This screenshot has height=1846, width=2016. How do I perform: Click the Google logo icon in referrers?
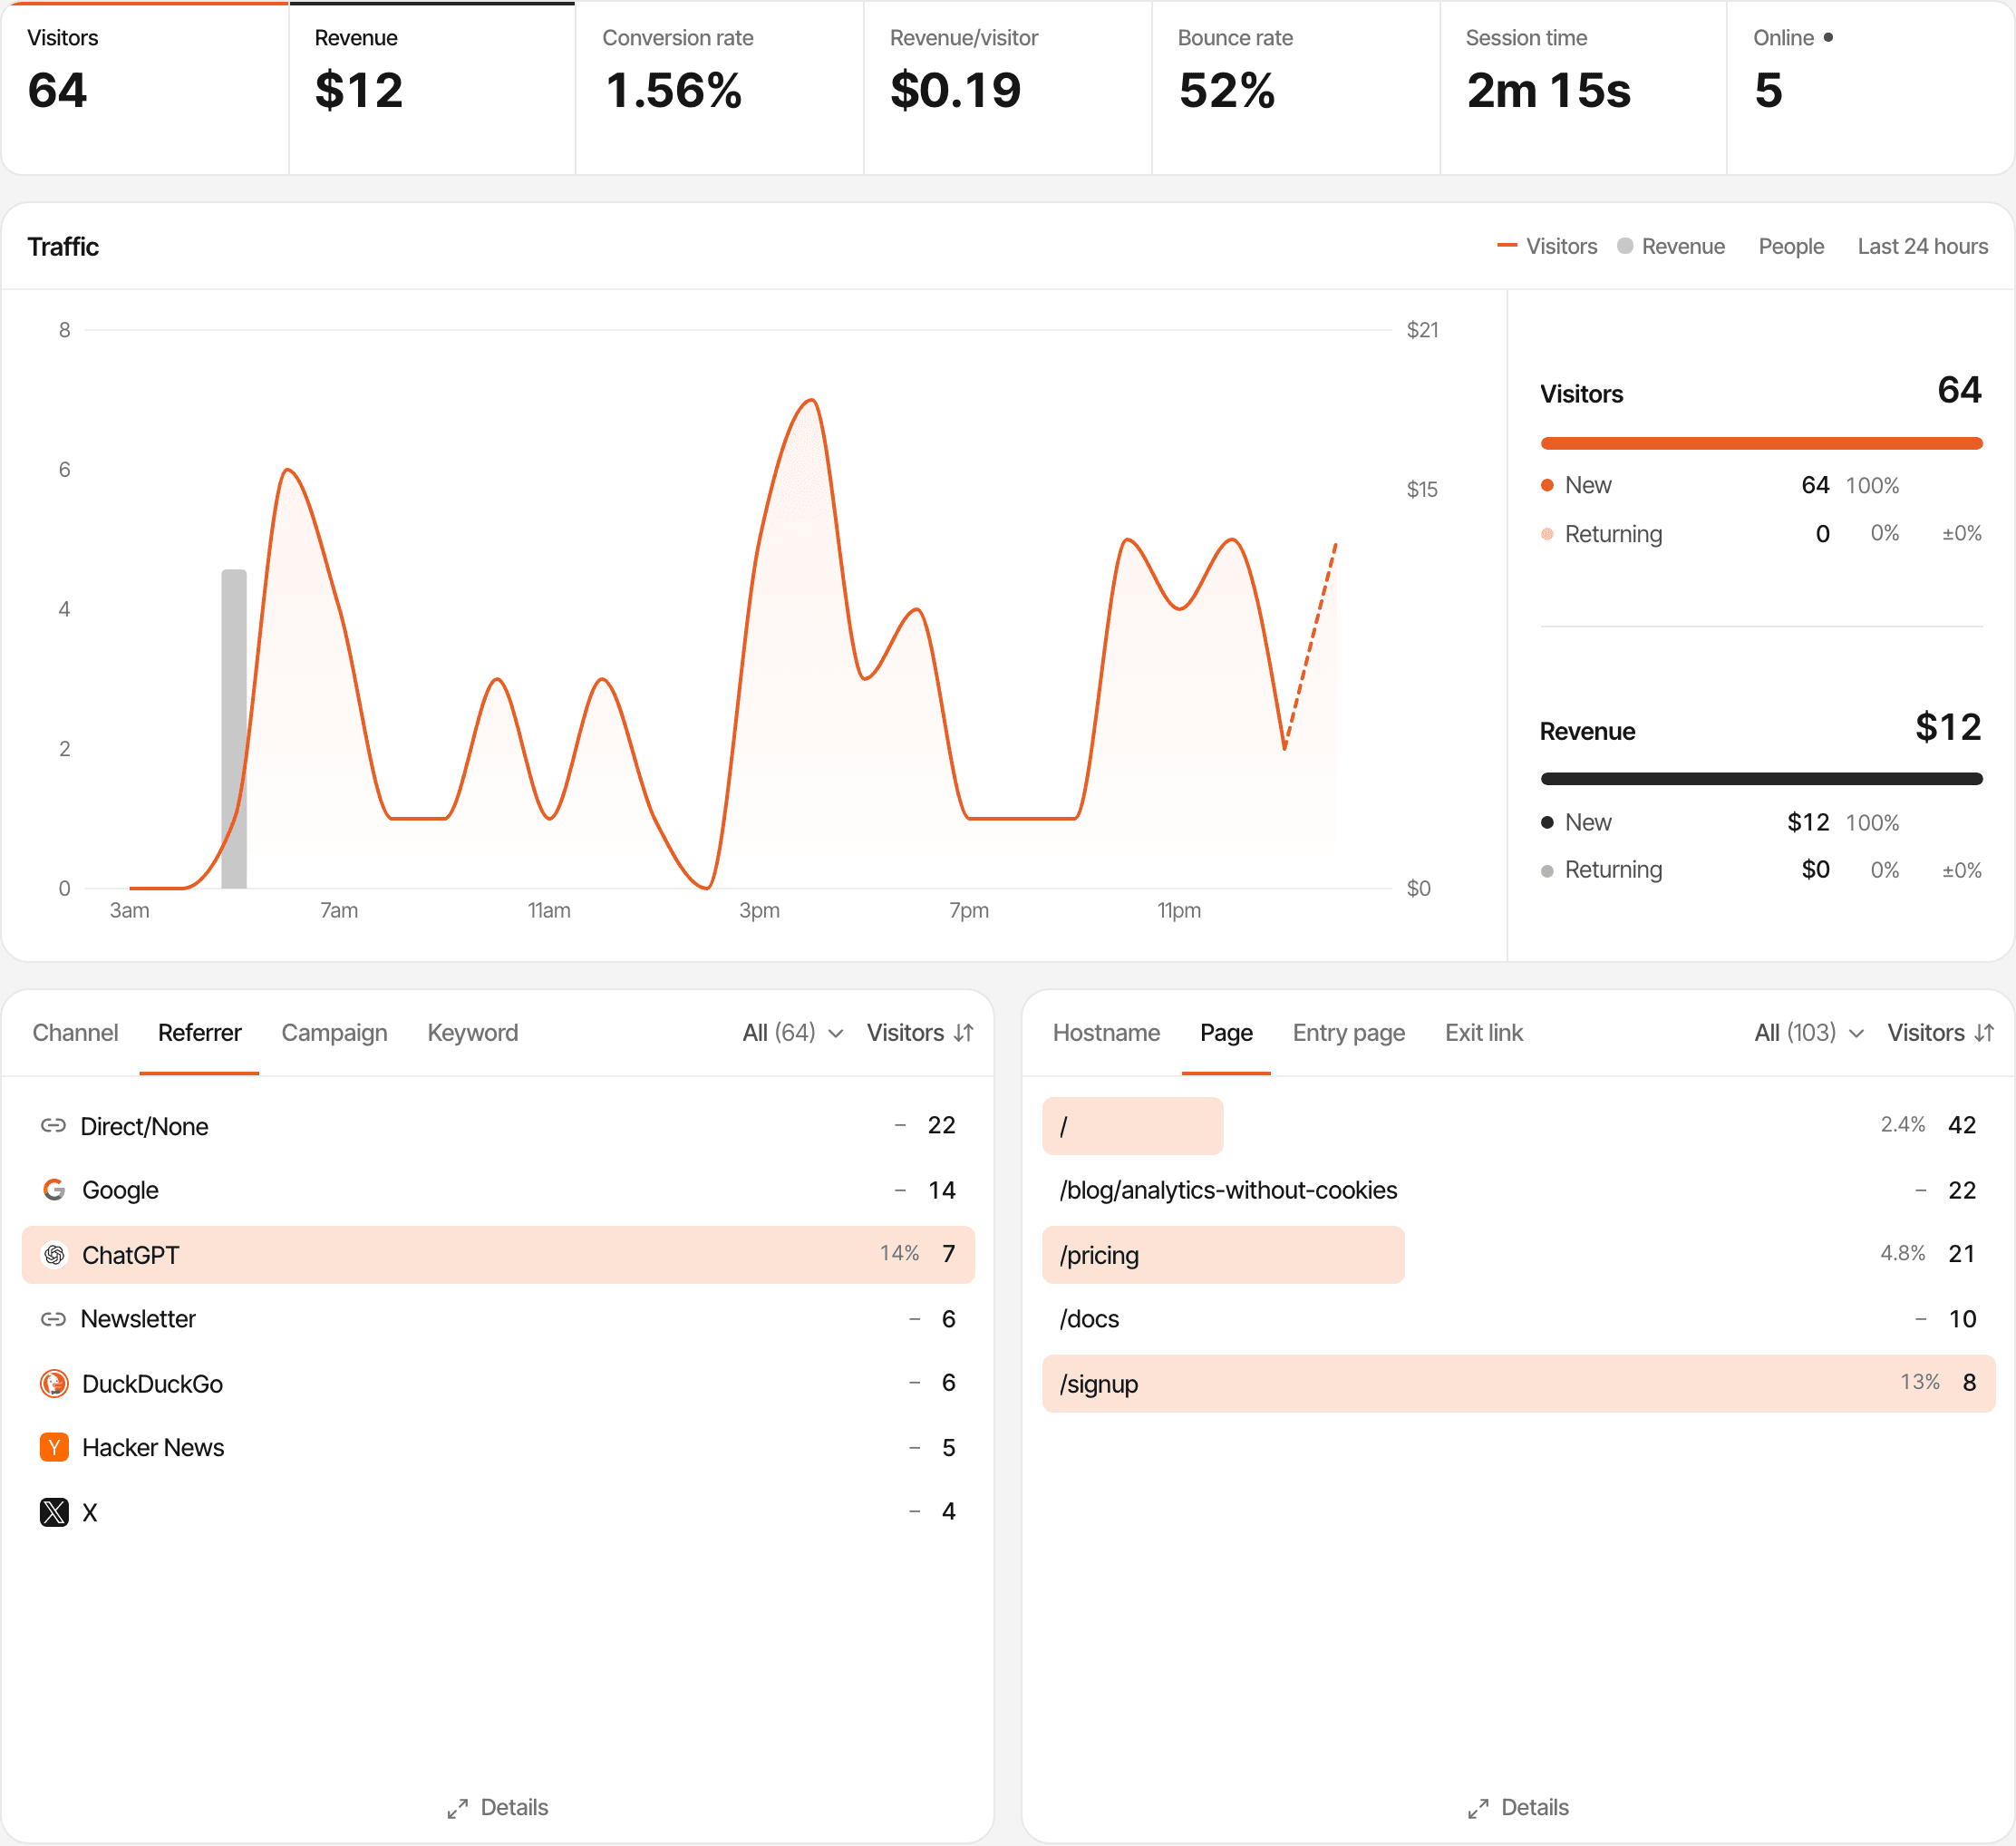coord(54,1190)
